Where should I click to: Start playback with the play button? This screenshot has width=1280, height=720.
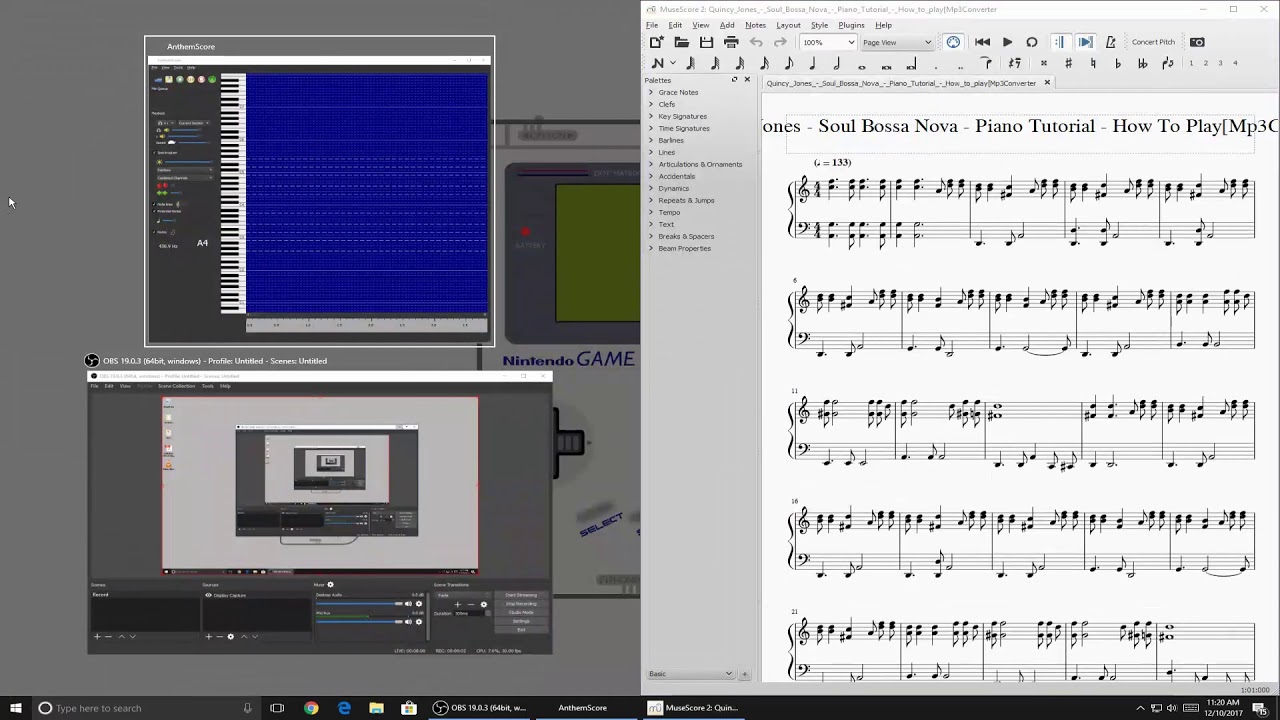click(x=1007, y=42)
